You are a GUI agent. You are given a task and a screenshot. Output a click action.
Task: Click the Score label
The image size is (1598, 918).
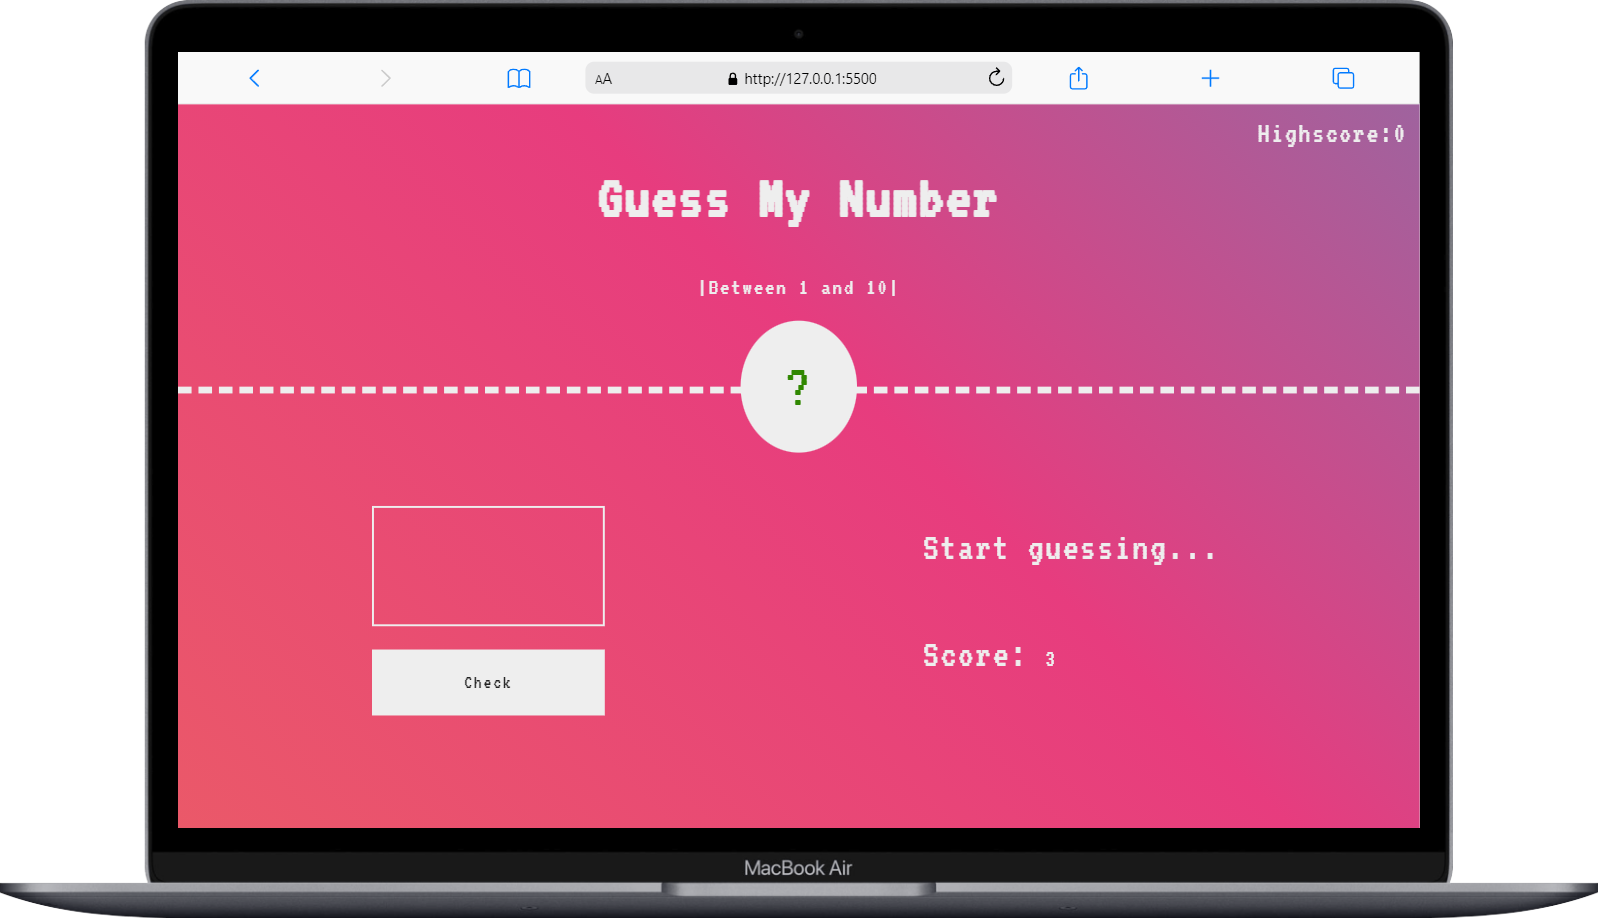pos(972,656)
